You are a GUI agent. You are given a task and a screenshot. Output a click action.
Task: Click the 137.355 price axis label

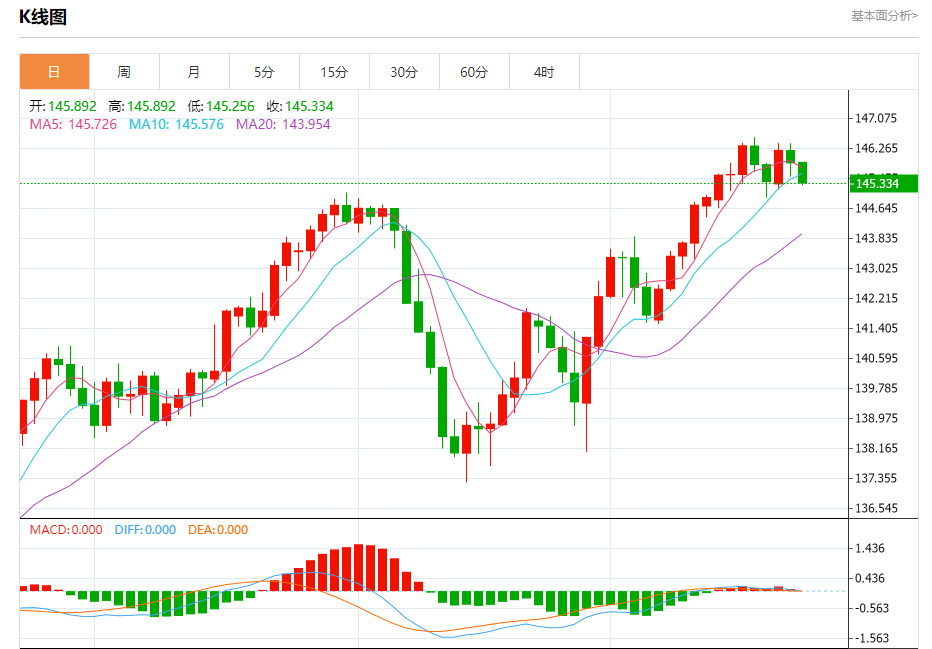click(x=876, y=478)
